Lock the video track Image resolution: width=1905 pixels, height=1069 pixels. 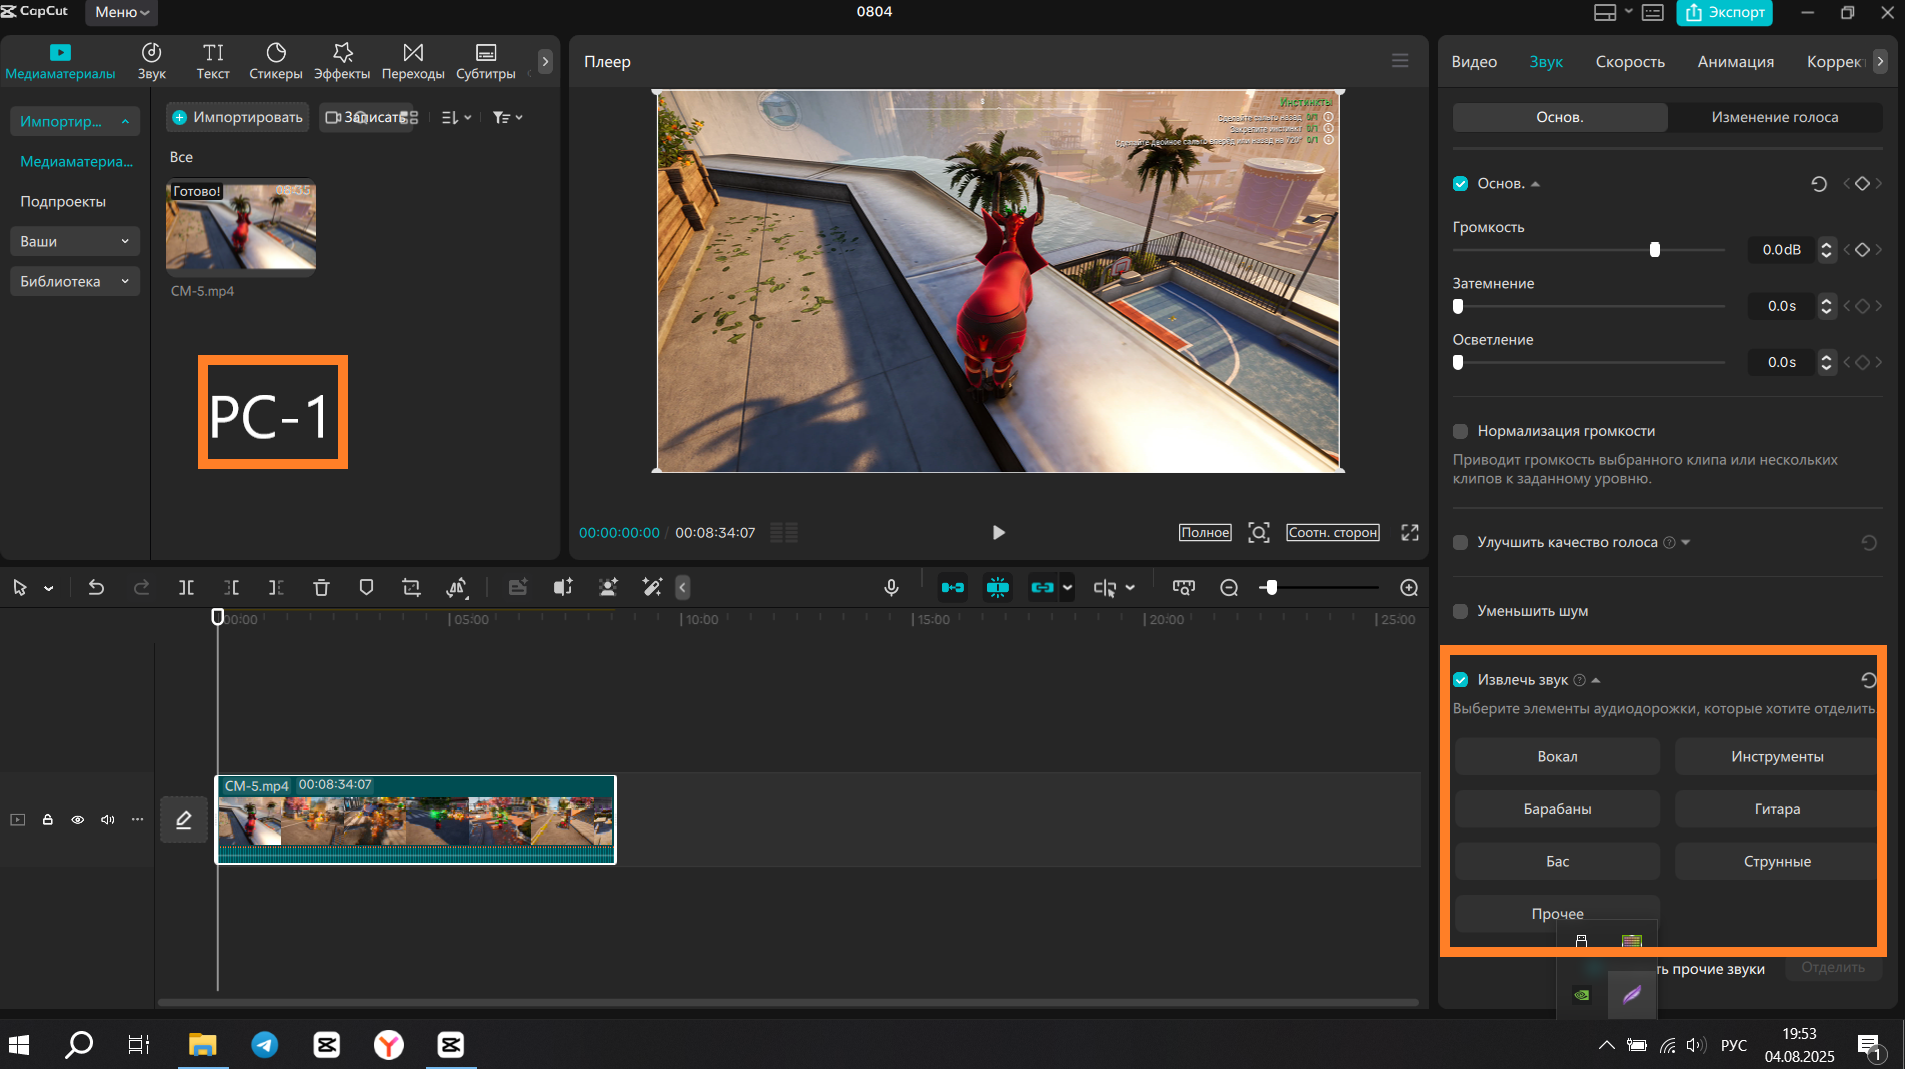coord(47,820)
